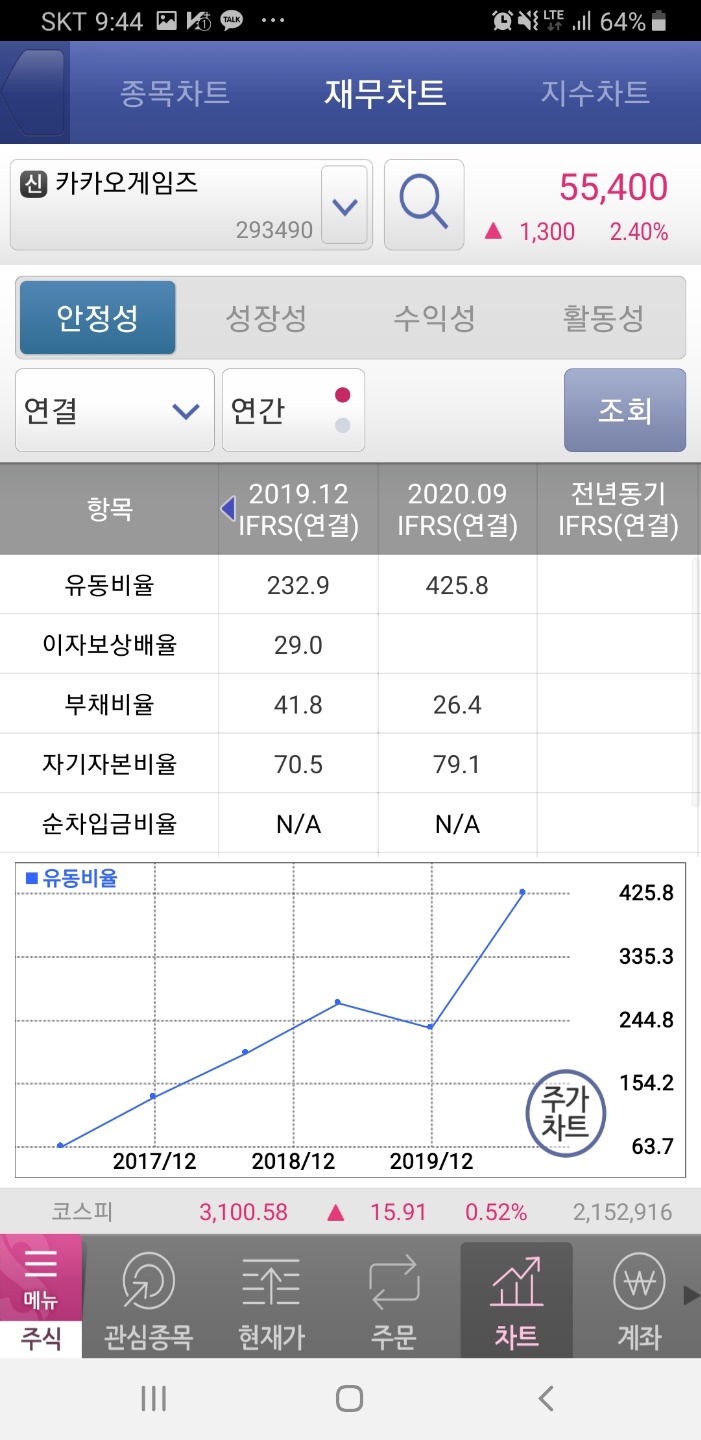The height and width of the screenshot is (1440, 701).
Task: Tap the 425.8 cell in the table
Action: point(458,585)
